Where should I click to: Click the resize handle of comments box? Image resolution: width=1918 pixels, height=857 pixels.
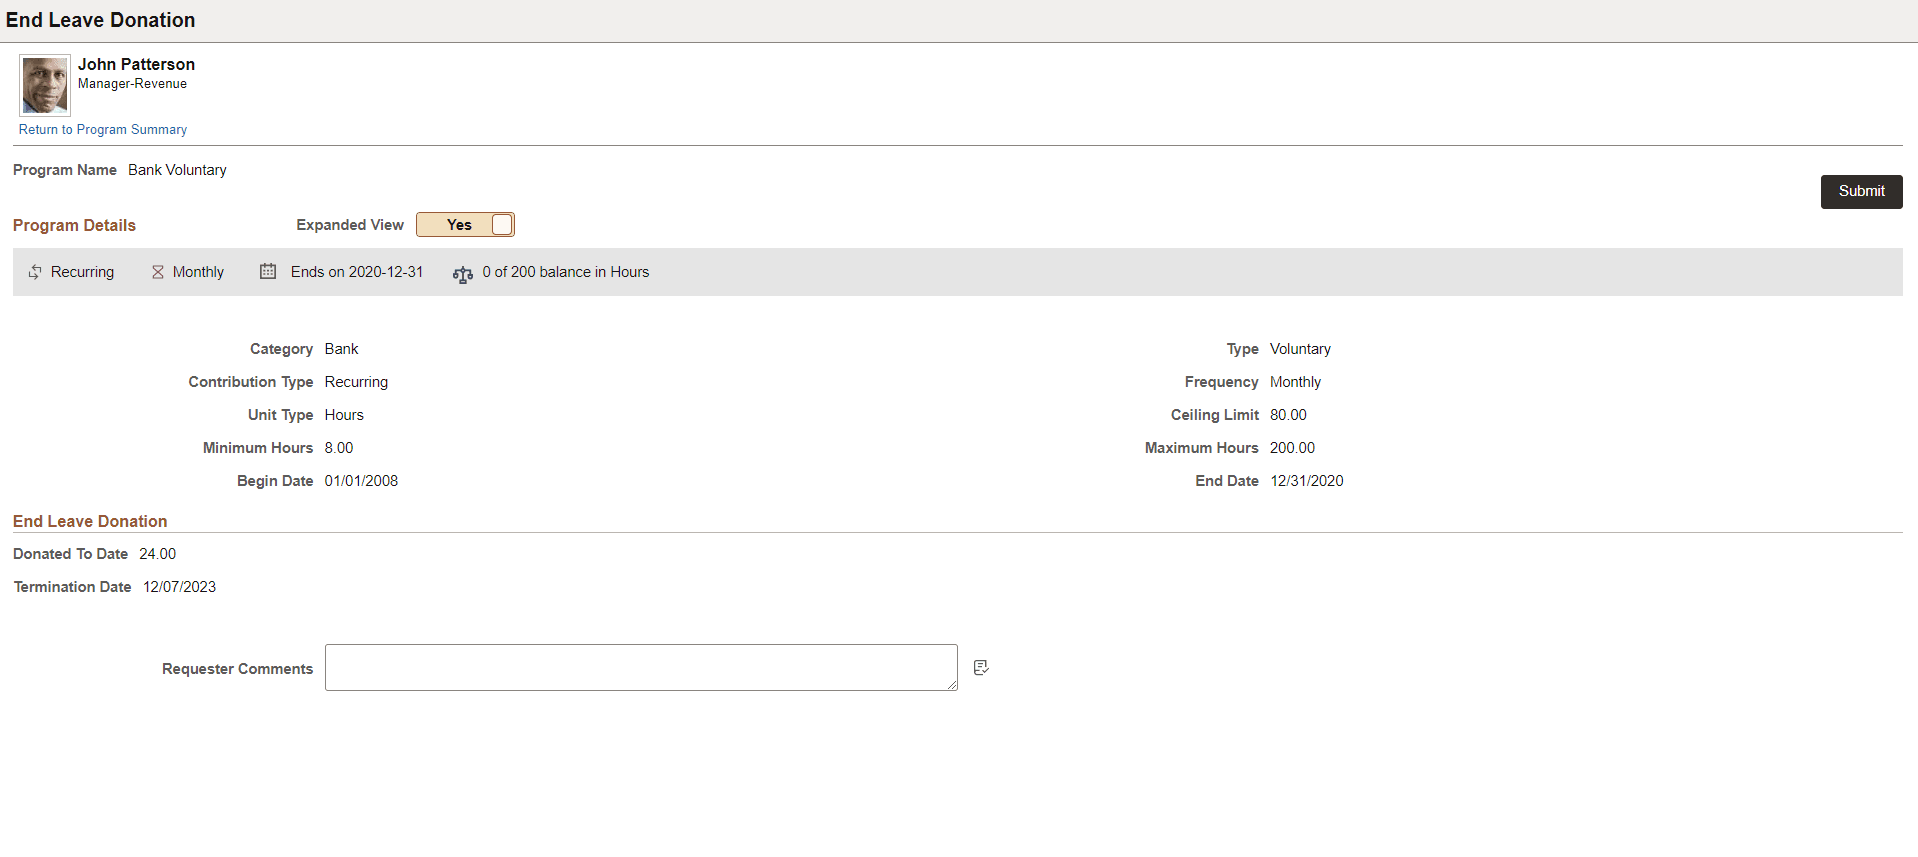tap(952, 685)
